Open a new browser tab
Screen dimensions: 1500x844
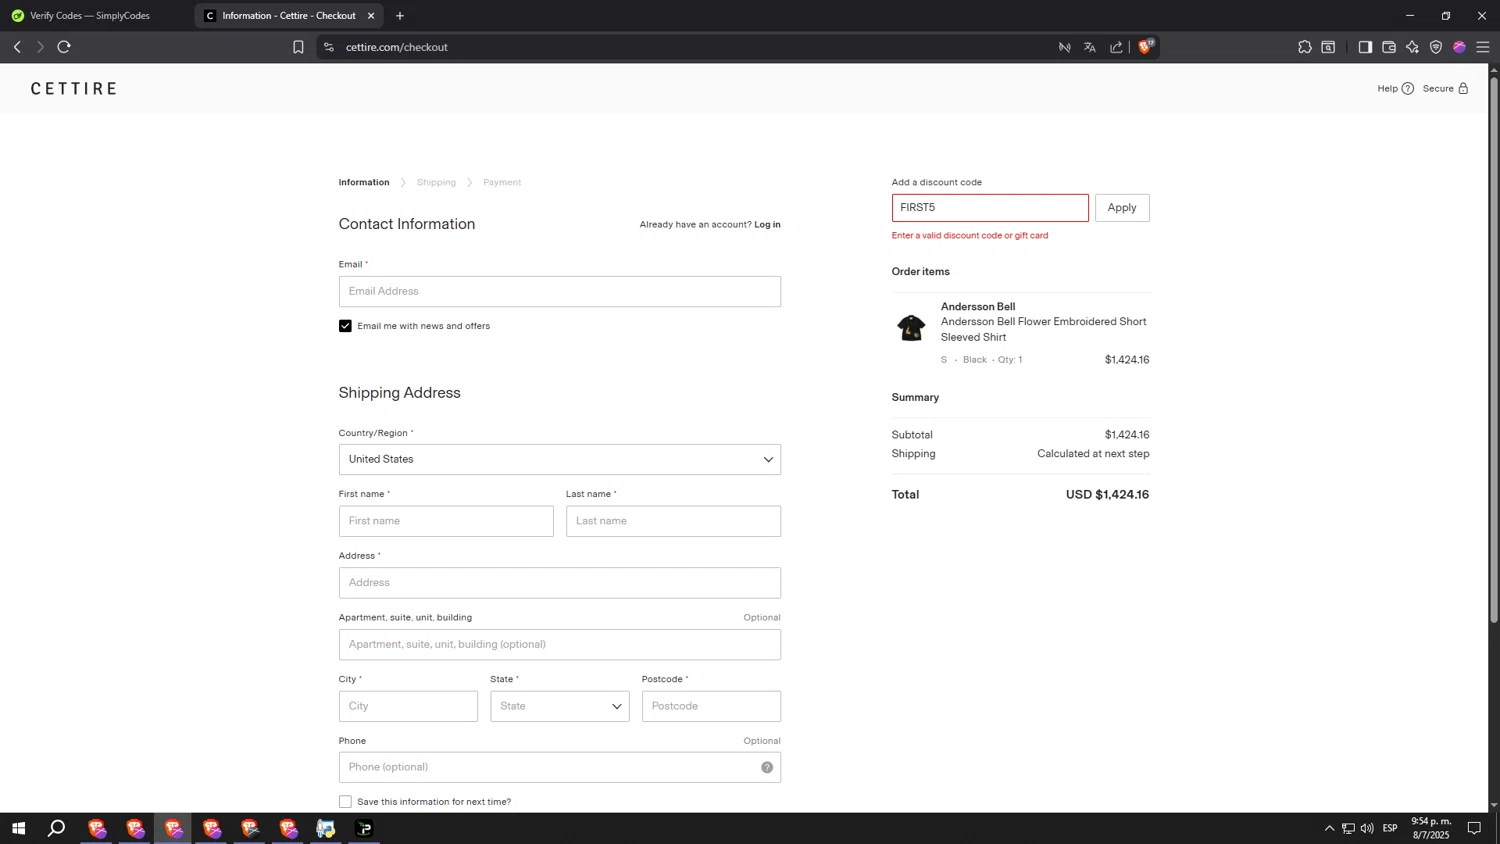coord(400,16)
